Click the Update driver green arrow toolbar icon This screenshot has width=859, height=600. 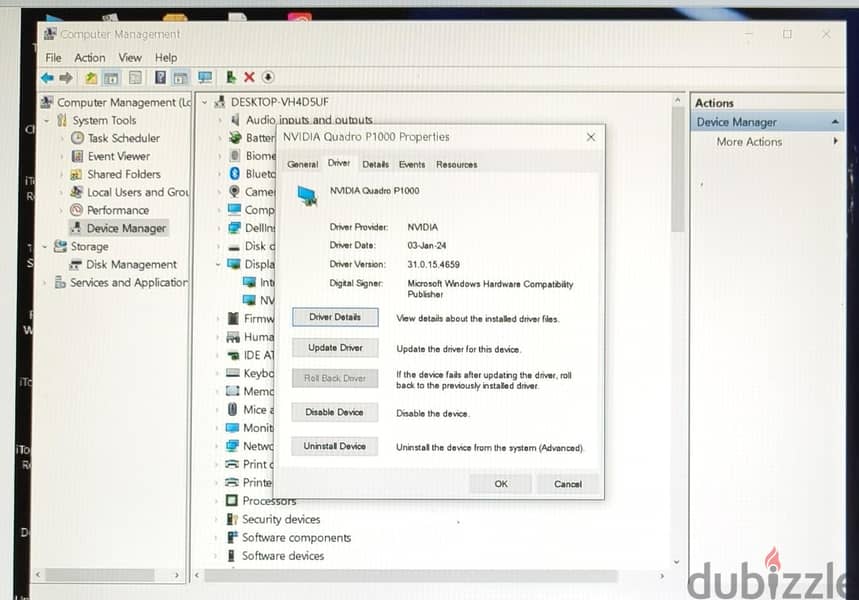tap(231, 78)
